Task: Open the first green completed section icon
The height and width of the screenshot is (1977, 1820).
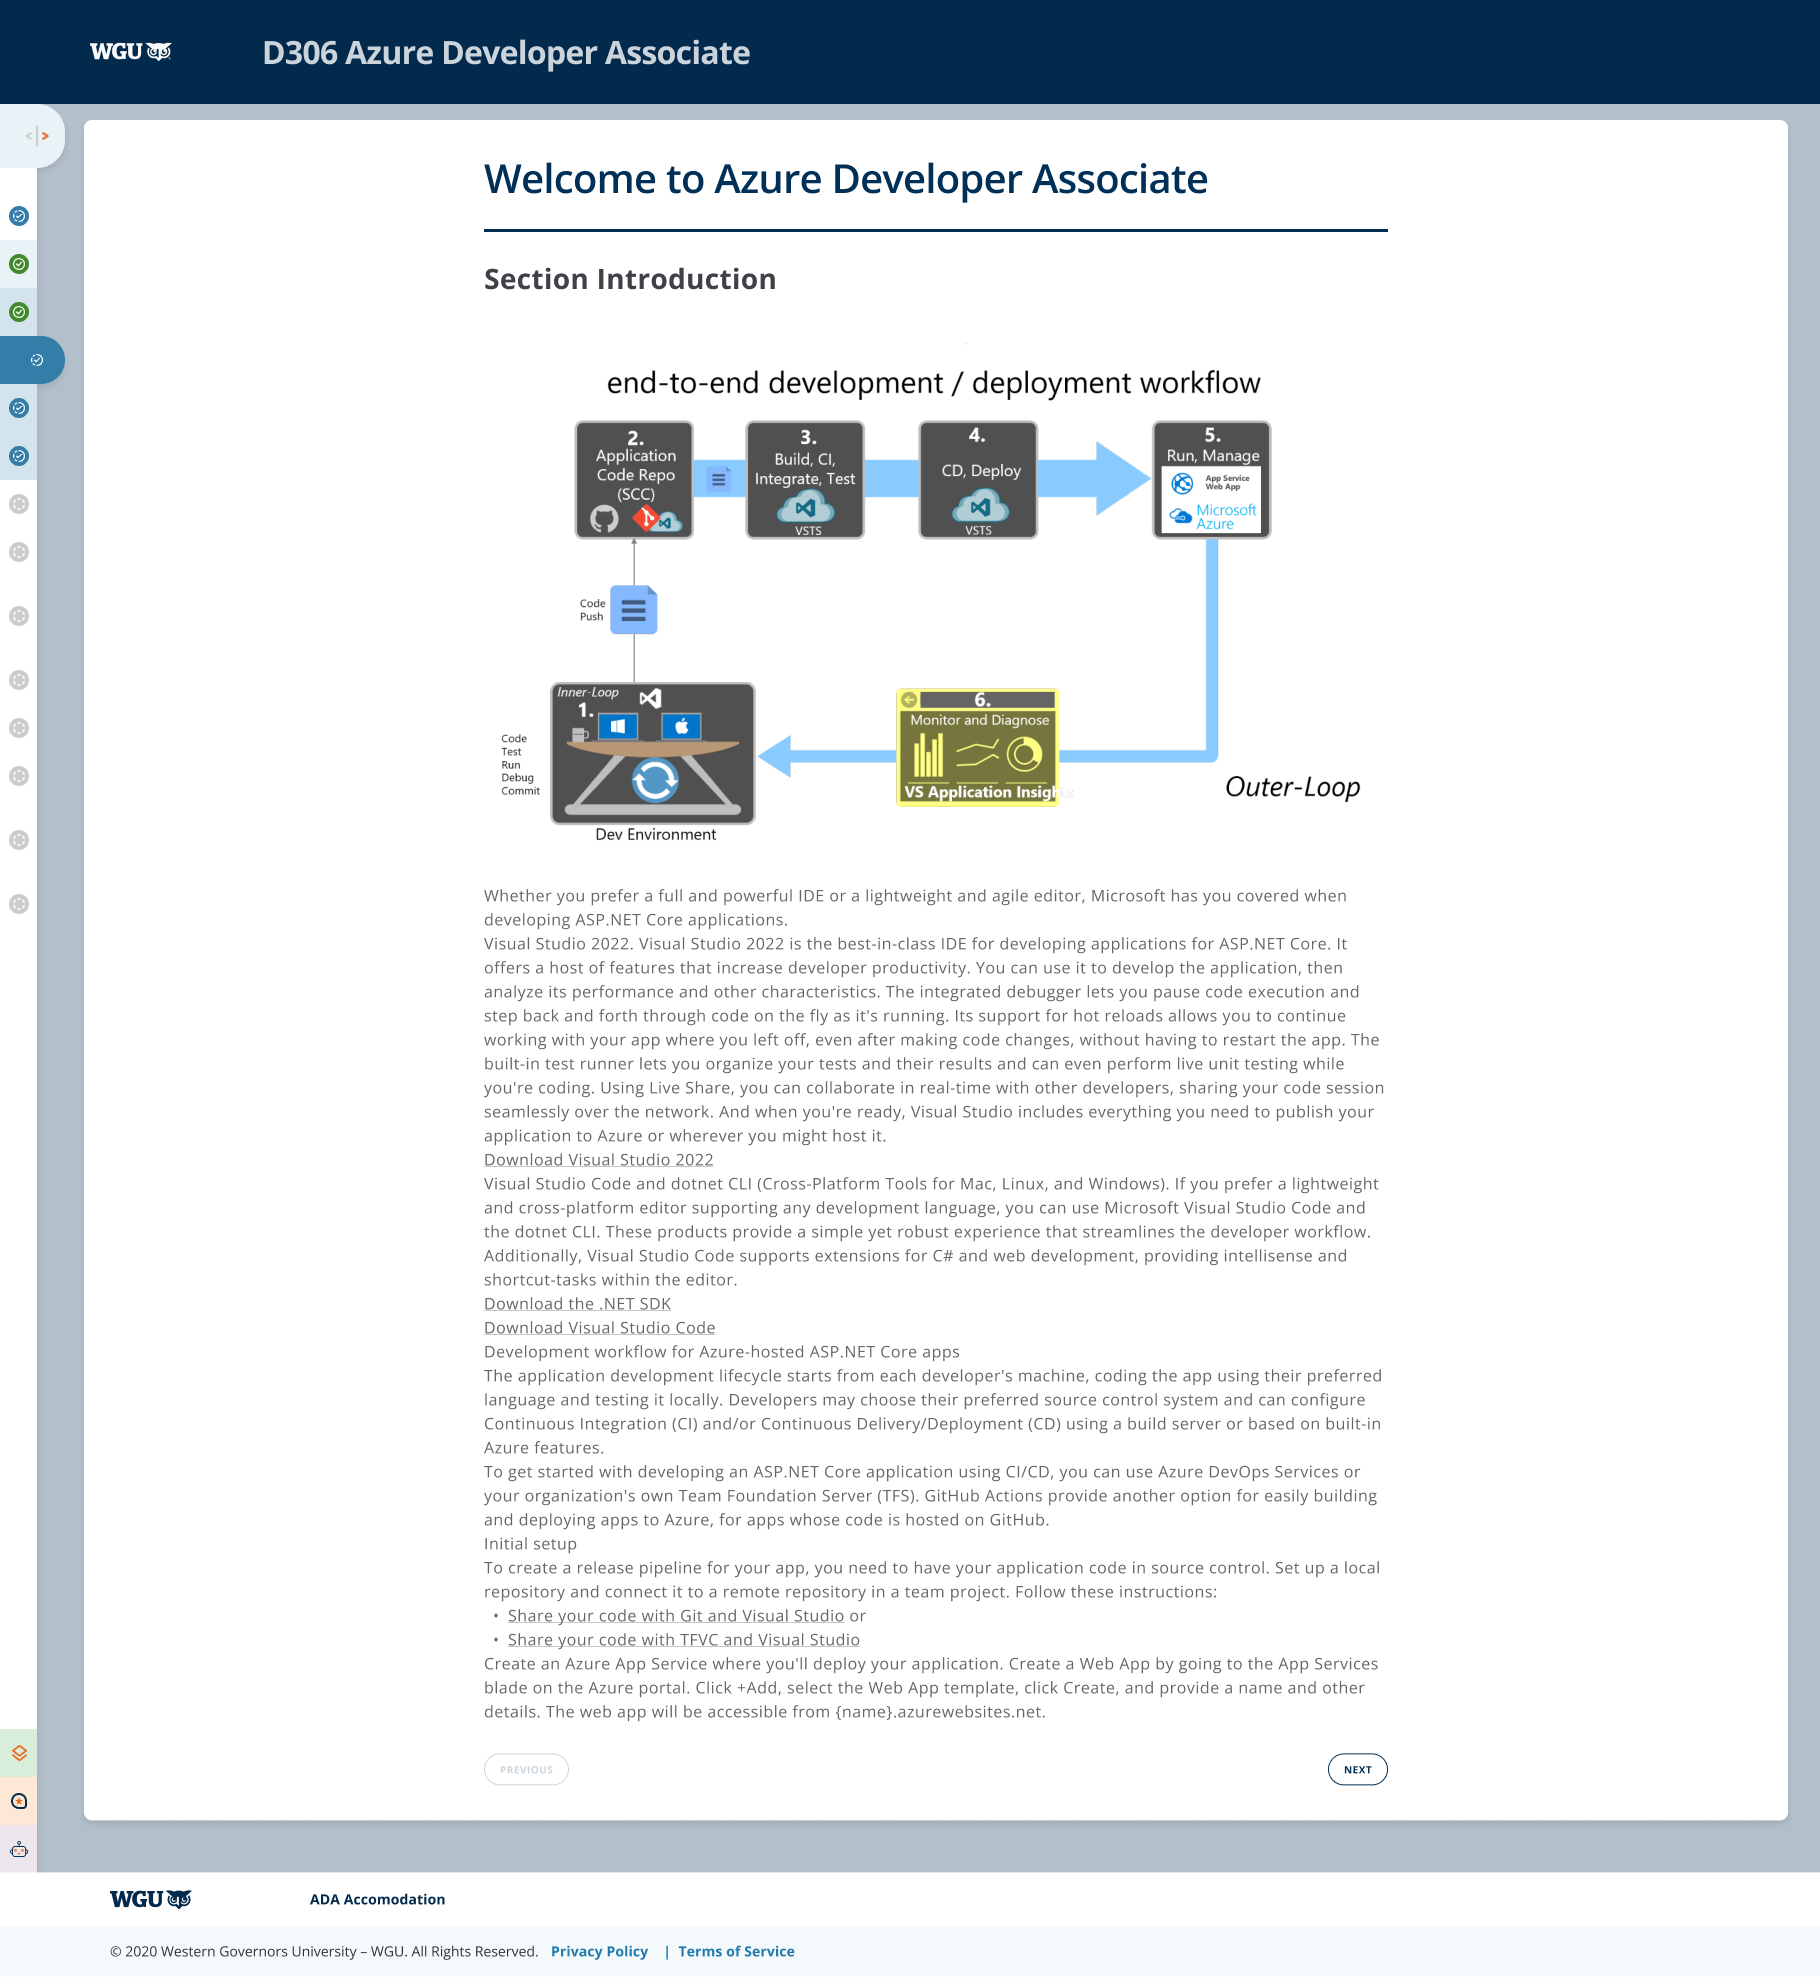Action: point(19,264)
